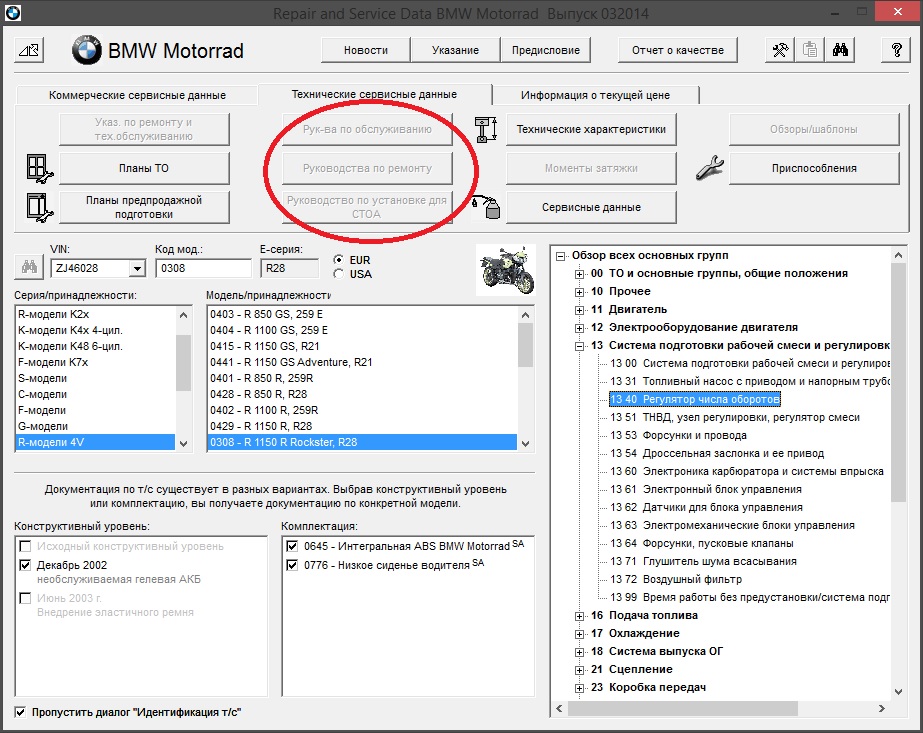This screenshot has height=733, width=923.
Task: Expand group 17 Охлаждение
Action: coord(579,634)
